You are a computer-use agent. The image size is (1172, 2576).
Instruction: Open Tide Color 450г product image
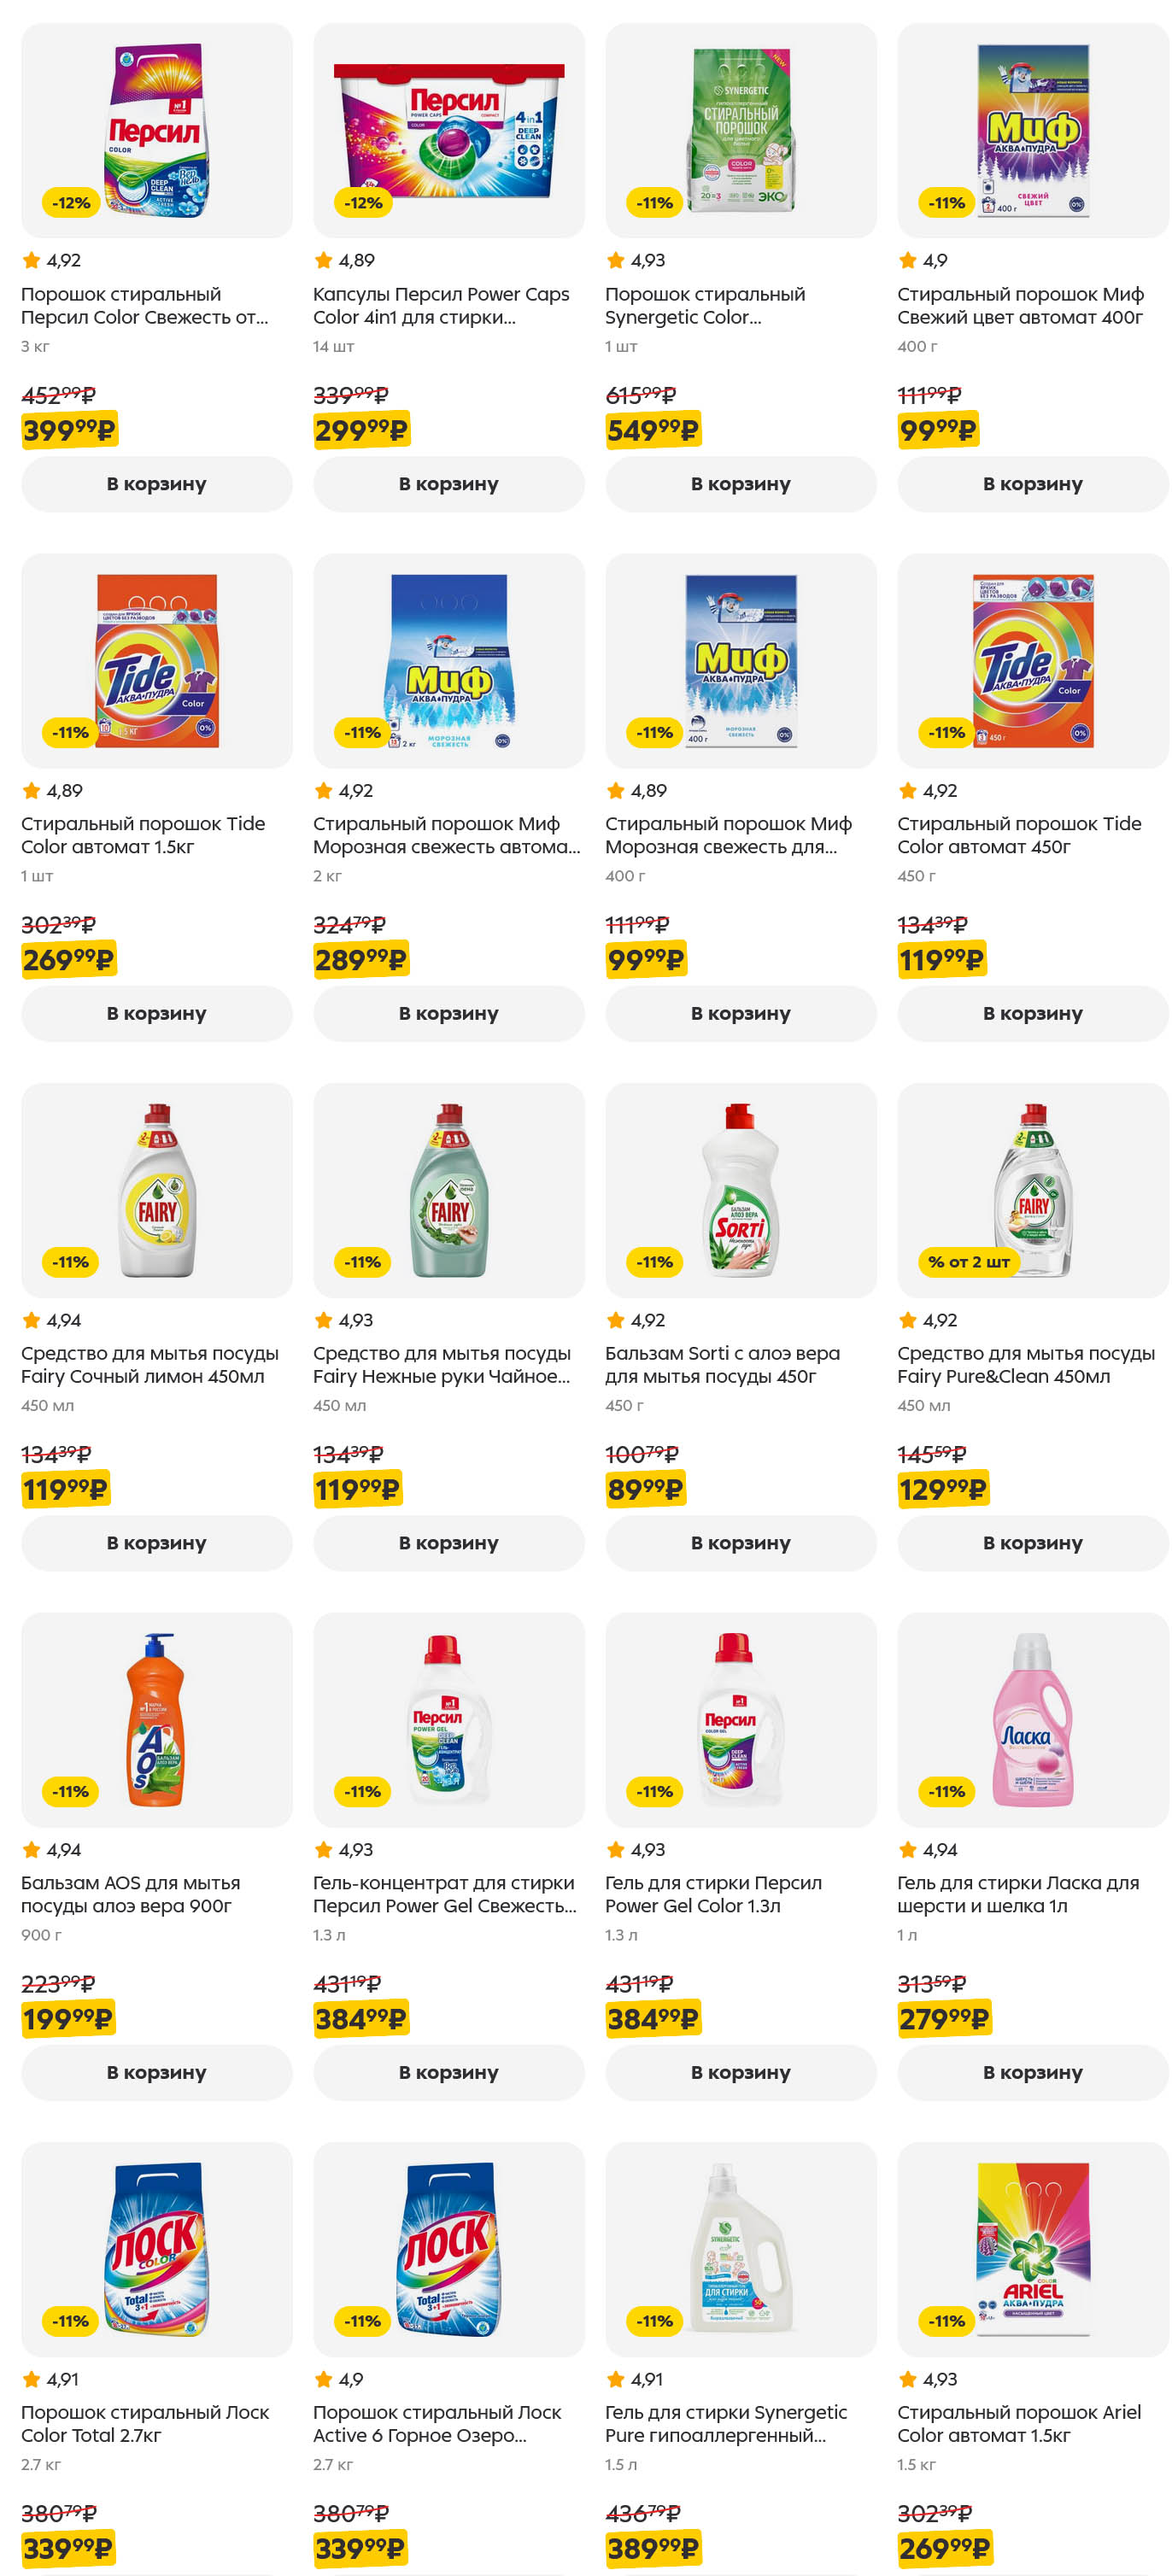tap(1032, 660)
